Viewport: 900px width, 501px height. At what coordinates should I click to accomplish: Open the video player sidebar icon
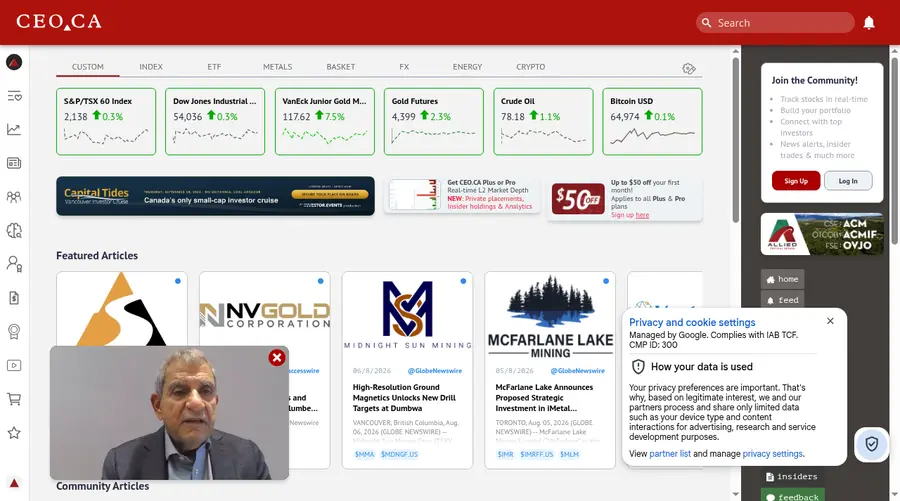pyautogui.click(x=14, y=366)
